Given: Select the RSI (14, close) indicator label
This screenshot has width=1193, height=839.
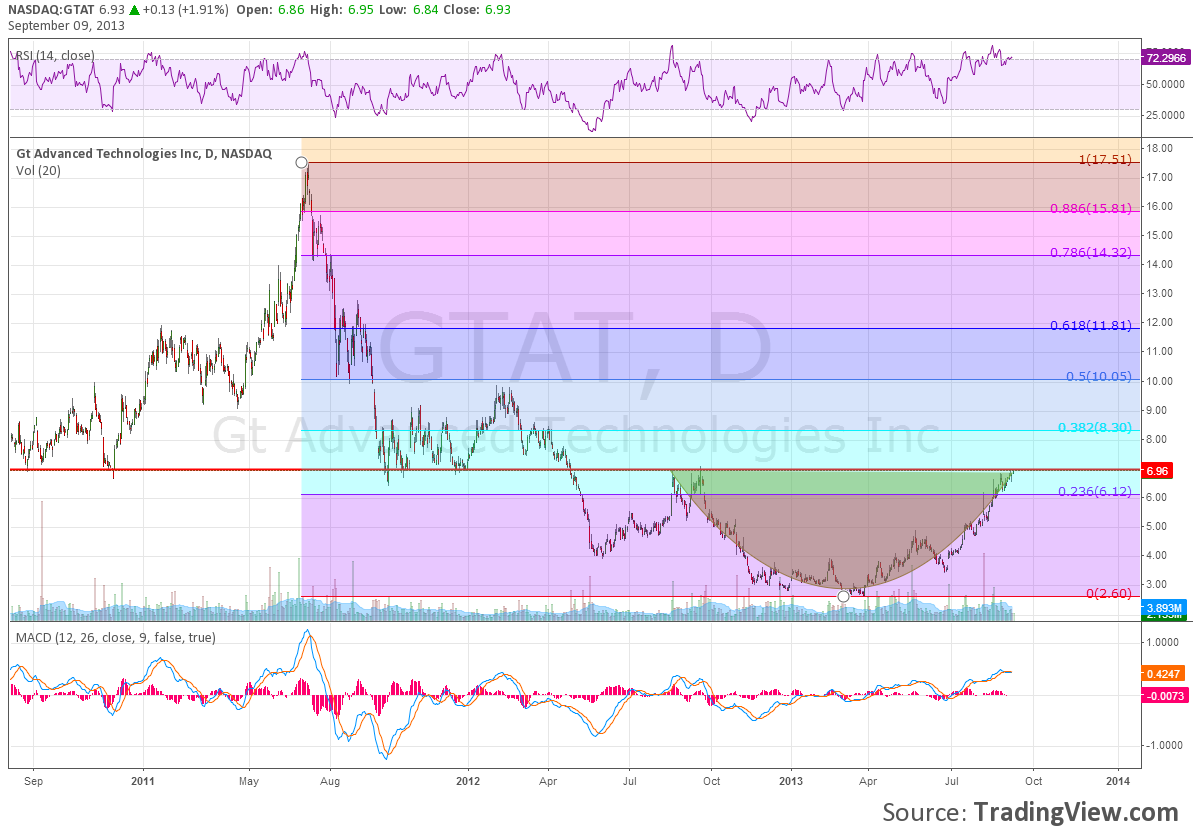Looking at the screenshot, I should point(55,56).
